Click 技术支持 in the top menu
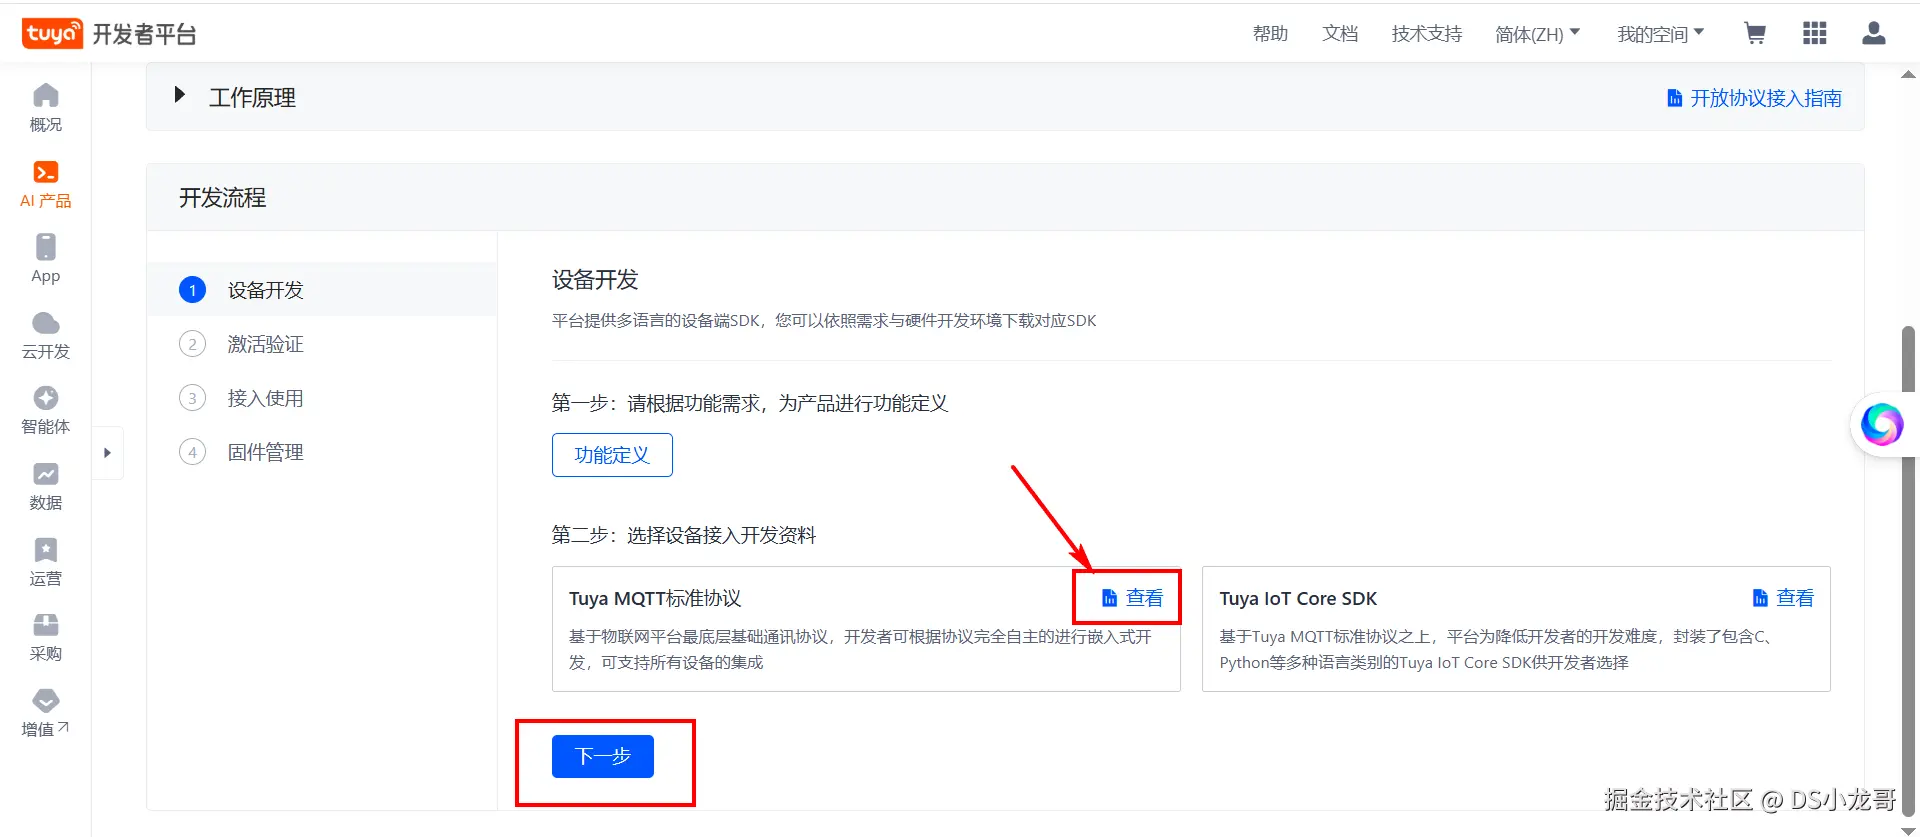The width and height of the screenshot is (1920, 837). point(1427,34)
